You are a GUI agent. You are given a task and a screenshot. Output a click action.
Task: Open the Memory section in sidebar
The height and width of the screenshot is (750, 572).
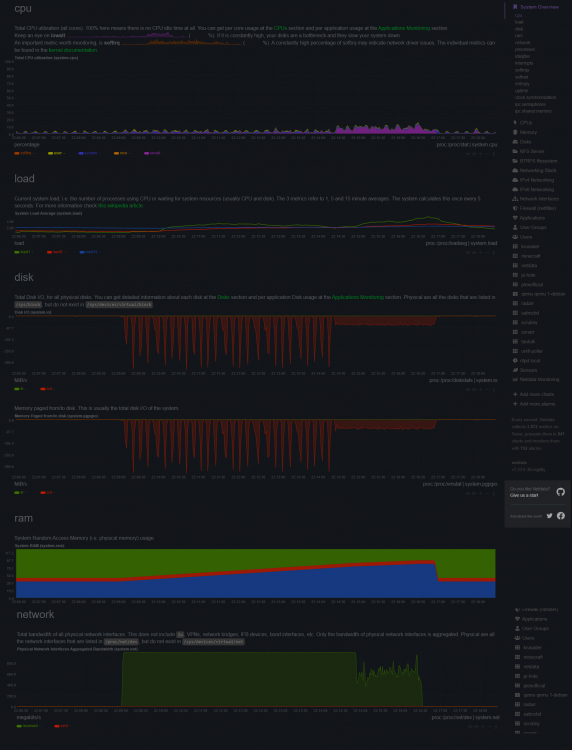pyautogui.click(x=525, y=132)
